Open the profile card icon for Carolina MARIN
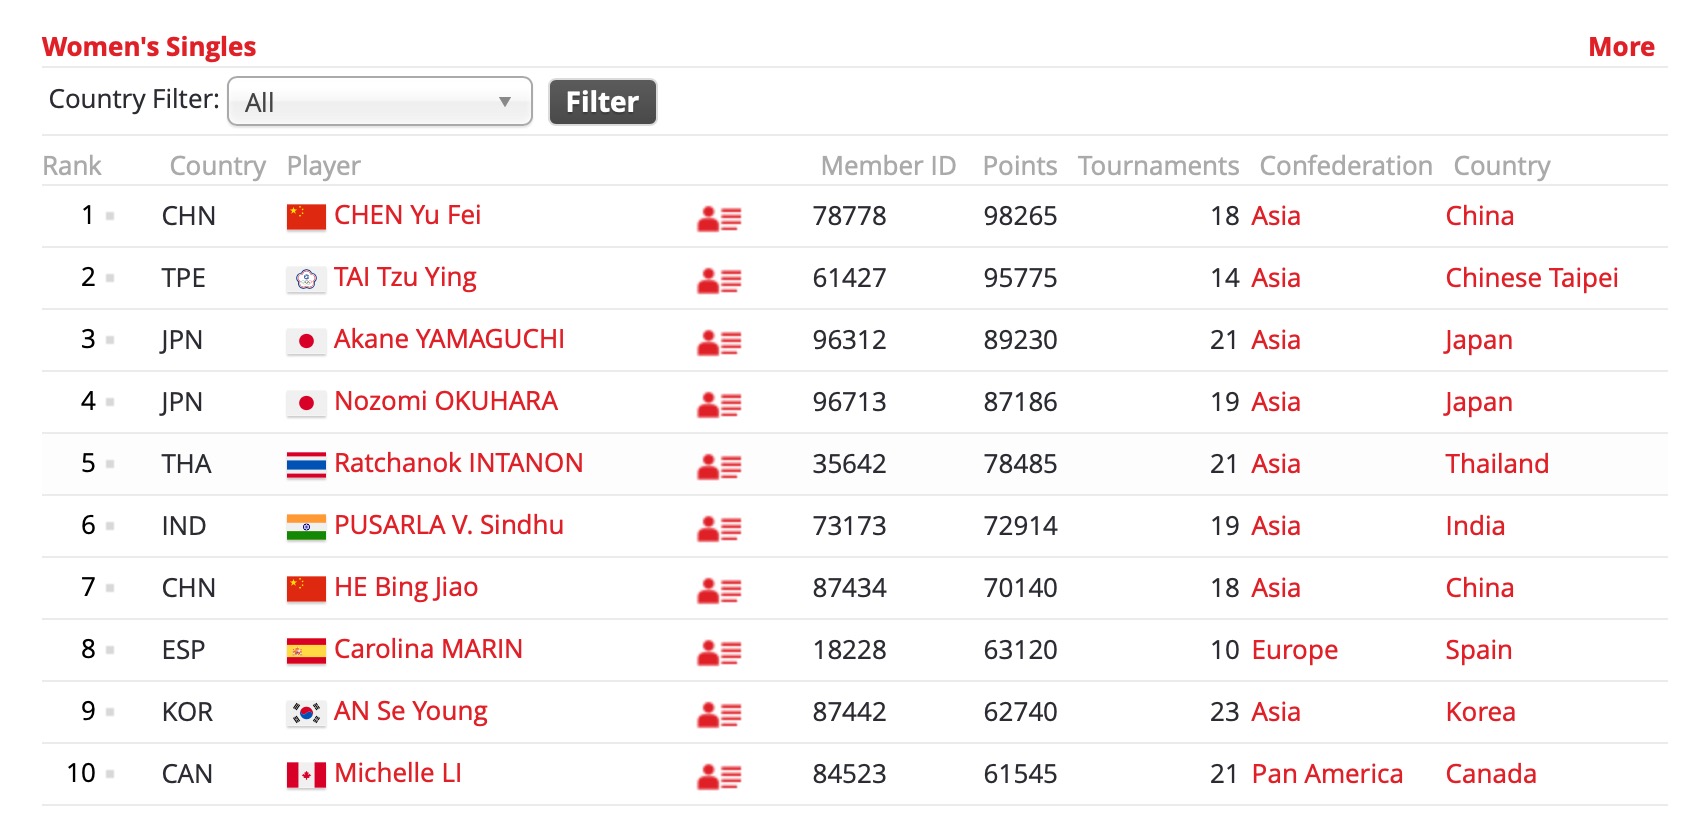 click(718, 652)
